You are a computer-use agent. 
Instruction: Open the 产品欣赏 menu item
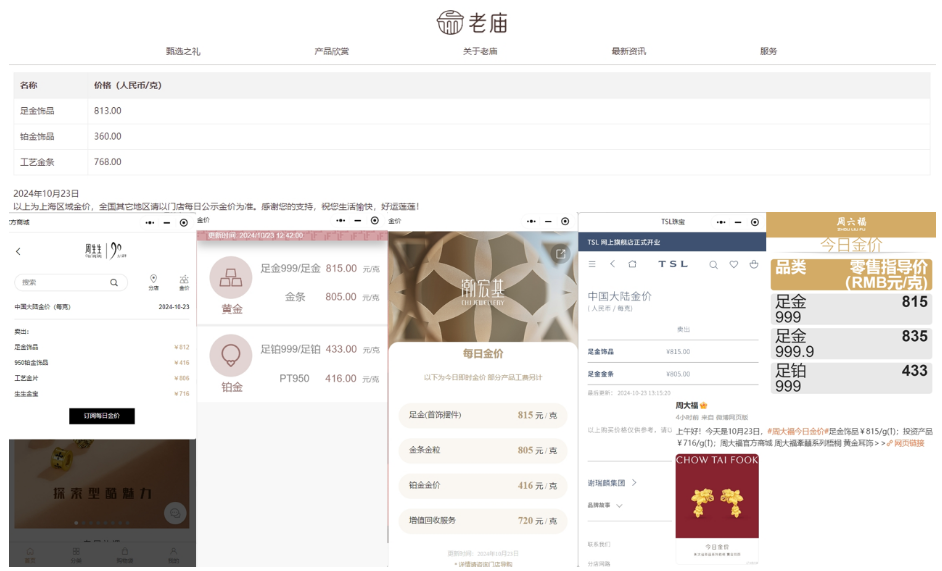[x=331, y=51]
